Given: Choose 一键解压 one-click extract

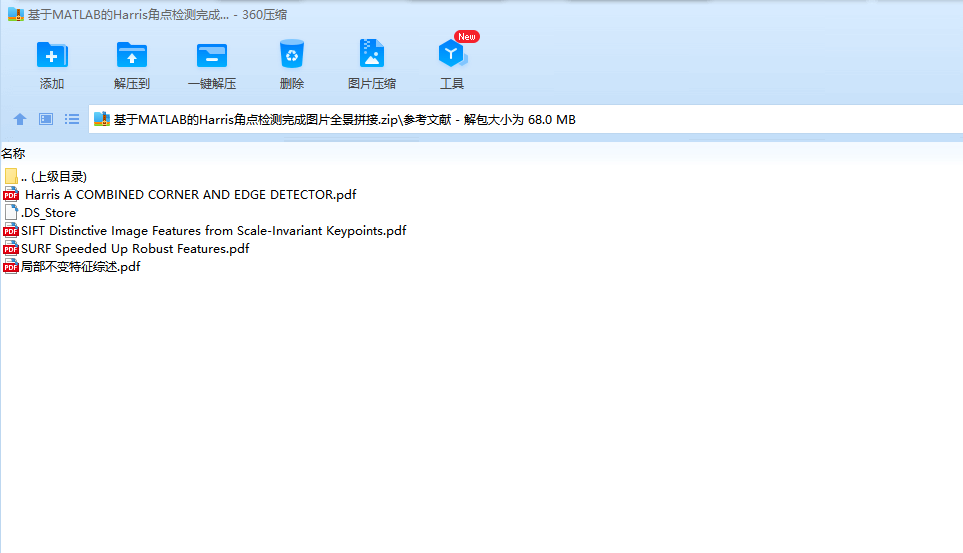Looking at the screenshot, I should pos(212,55).
